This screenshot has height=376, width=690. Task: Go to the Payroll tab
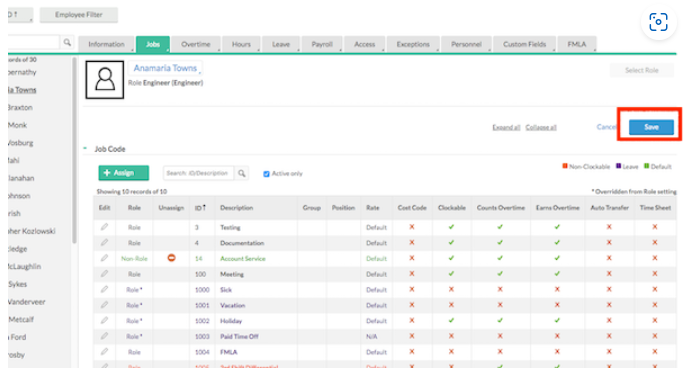click(x=322, y=44)
